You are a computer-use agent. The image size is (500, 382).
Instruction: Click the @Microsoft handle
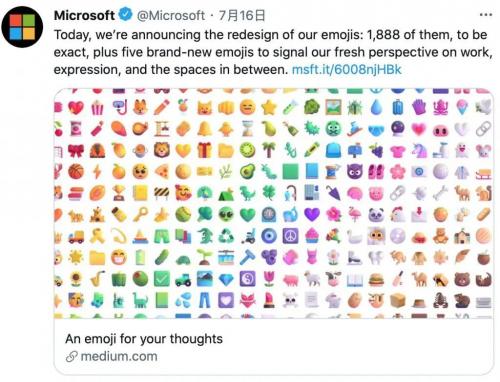pyautogui.click(x=171, y=15)
